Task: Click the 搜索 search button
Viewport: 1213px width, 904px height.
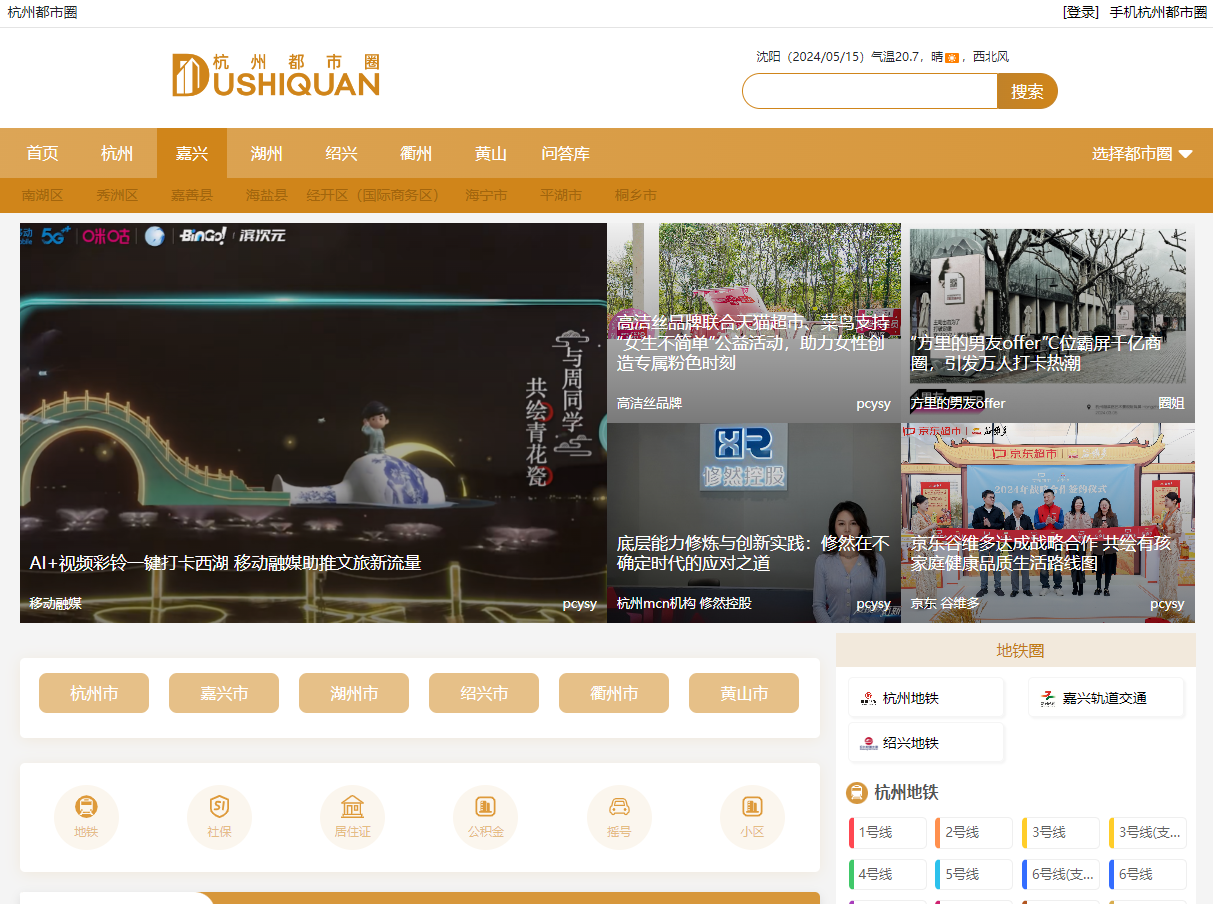Action: [x=1027, y=91]
